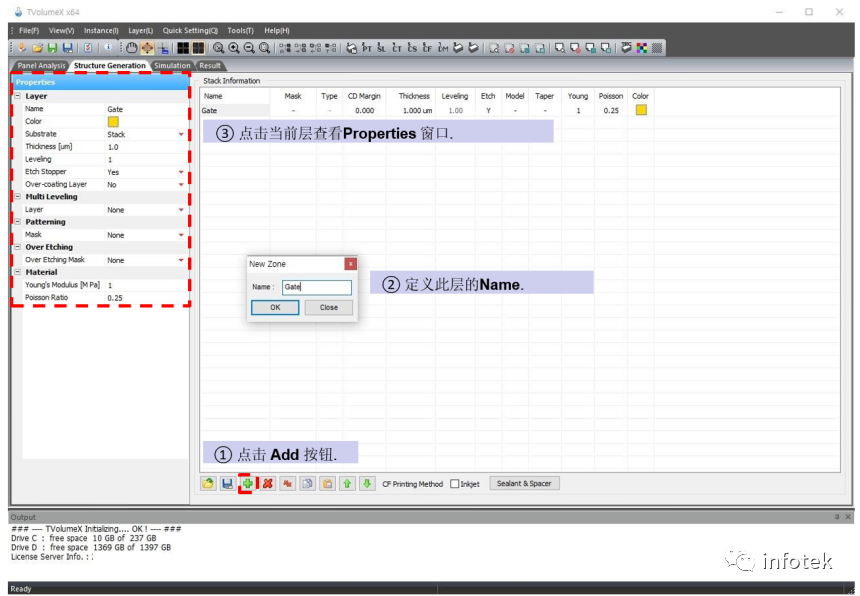Image resolution: width=860 pixels, height=596 pixels.
Task: Toggle the Inkjet checkbox
Action: (454, 484)
